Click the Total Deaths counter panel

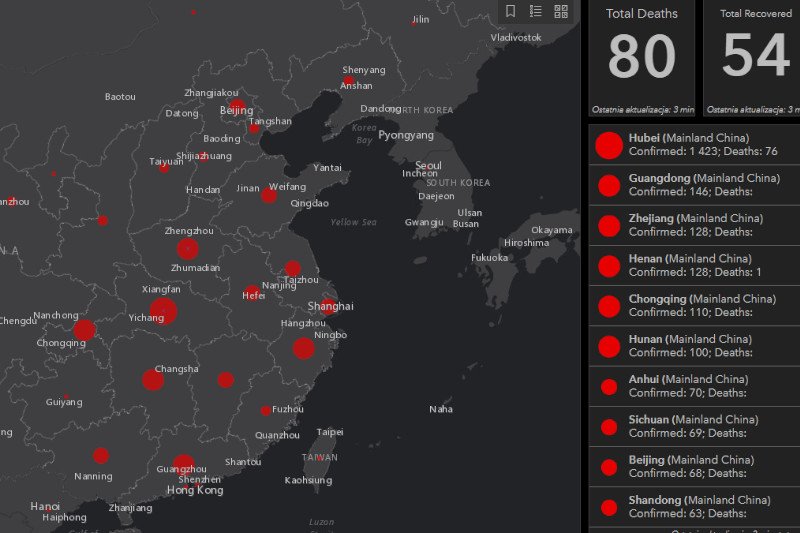pos(641,58)
